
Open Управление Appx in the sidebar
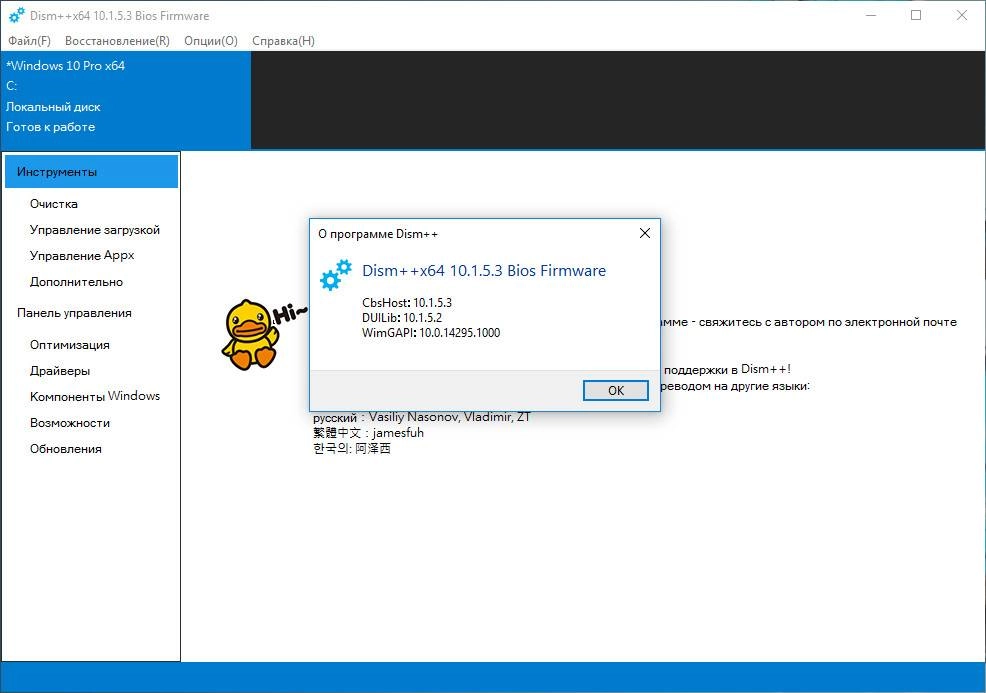82,255
